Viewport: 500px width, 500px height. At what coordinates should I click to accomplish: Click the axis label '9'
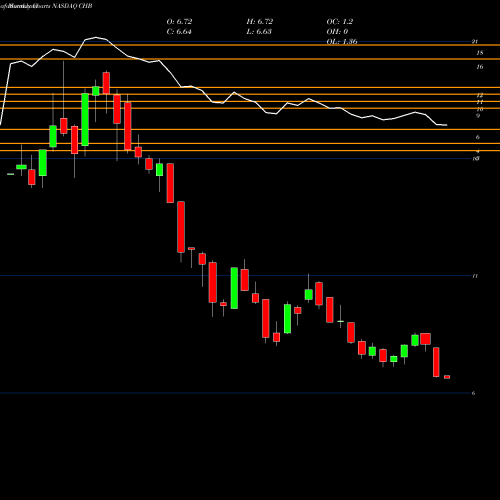(478, 116)
